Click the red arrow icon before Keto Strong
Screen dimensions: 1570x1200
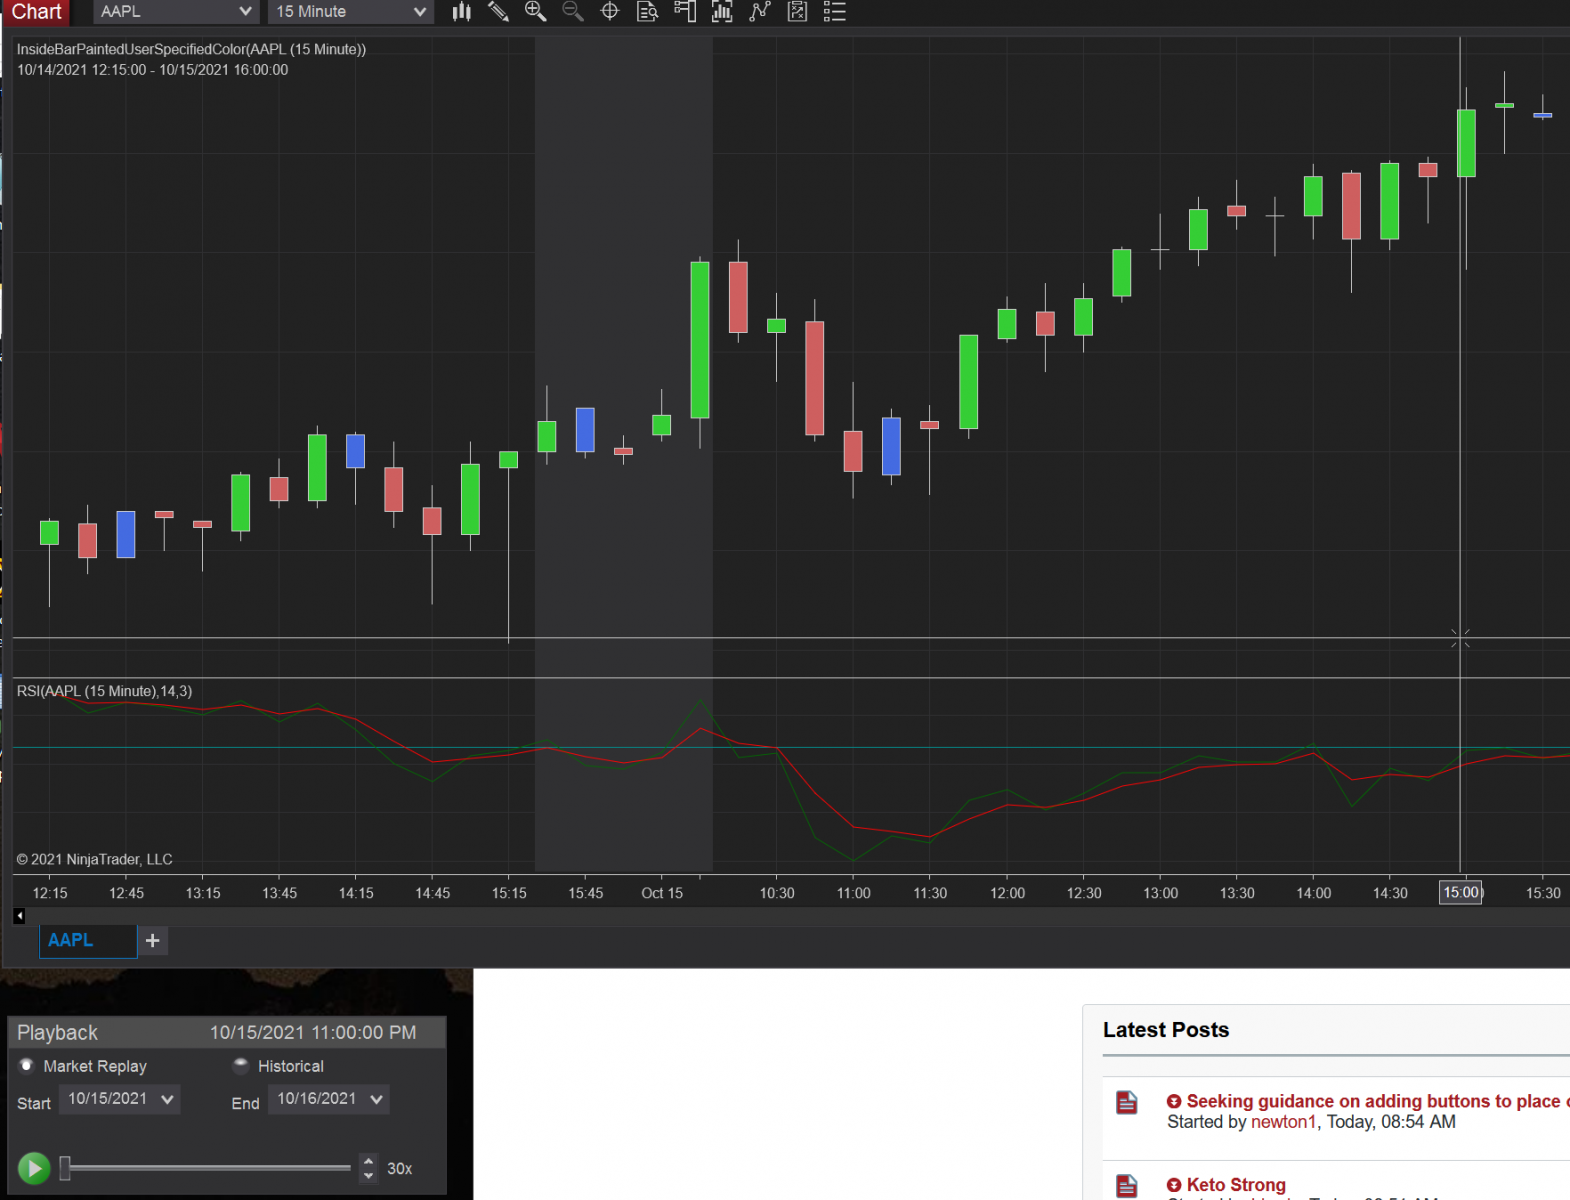(1174, 1185)
